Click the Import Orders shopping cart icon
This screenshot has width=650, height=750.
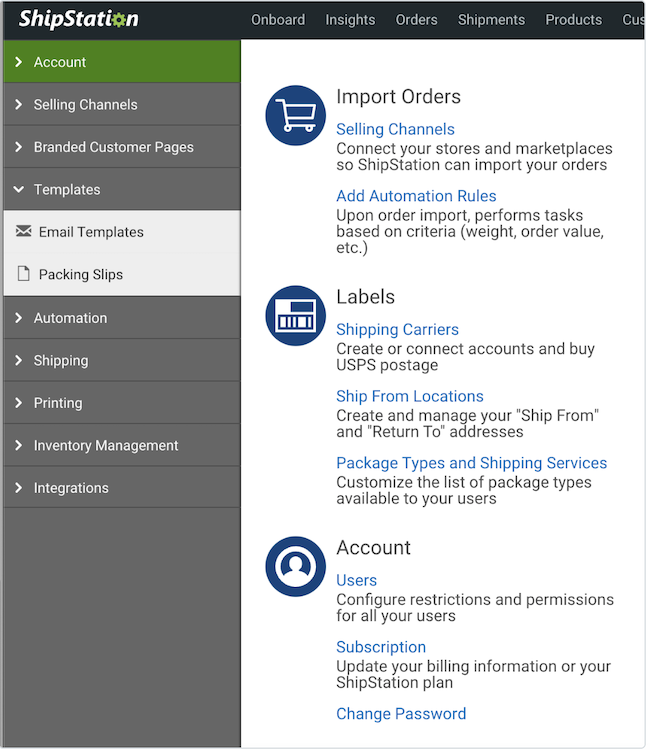tap(296, 116)
